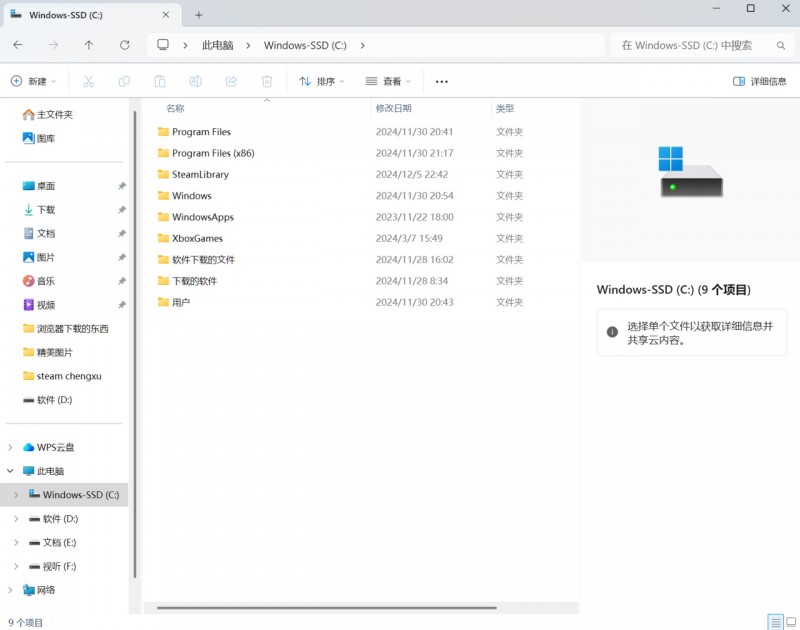The width and height of the screenshot is (800, 630).
Task: Expand chevron after Windows-SSD (C:) breadcrumb
Action: point(362,45)
